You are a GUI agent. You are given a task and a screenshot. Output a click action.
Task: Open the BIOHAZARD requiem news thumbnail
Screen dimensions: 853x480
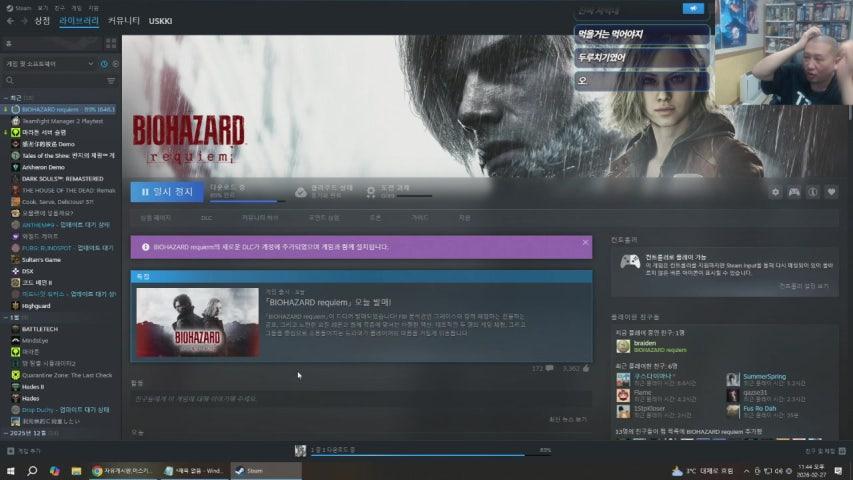(196, 323)
